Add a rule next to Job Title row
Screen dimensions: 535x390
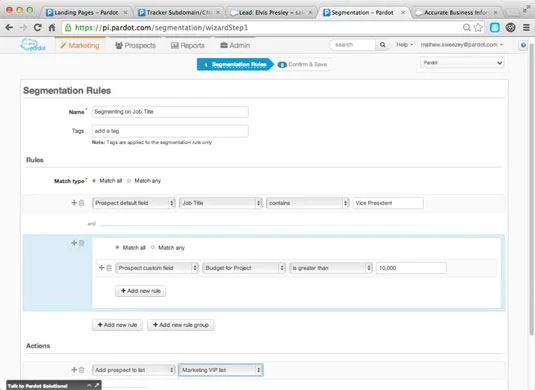[x=74, y=203]
